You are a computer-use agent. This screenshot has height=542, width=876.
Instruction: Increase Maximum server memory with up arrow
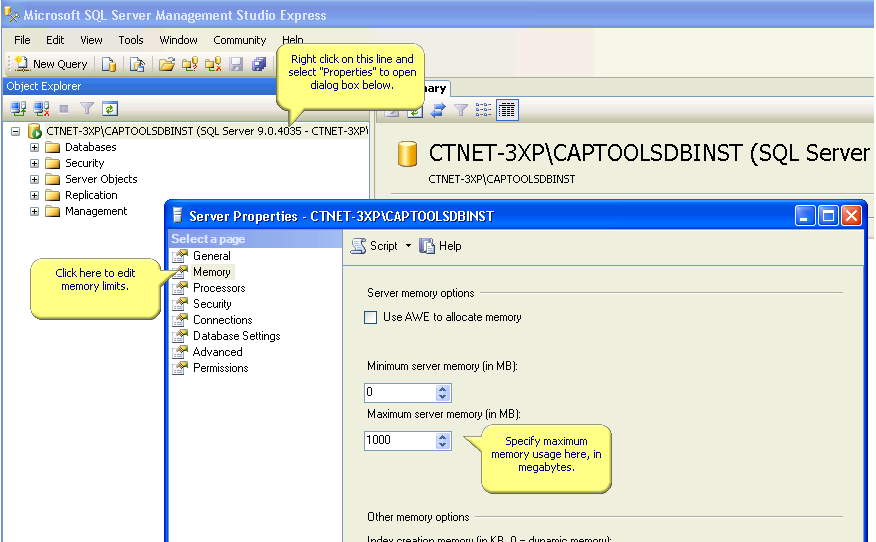click(x=443, y=436)
